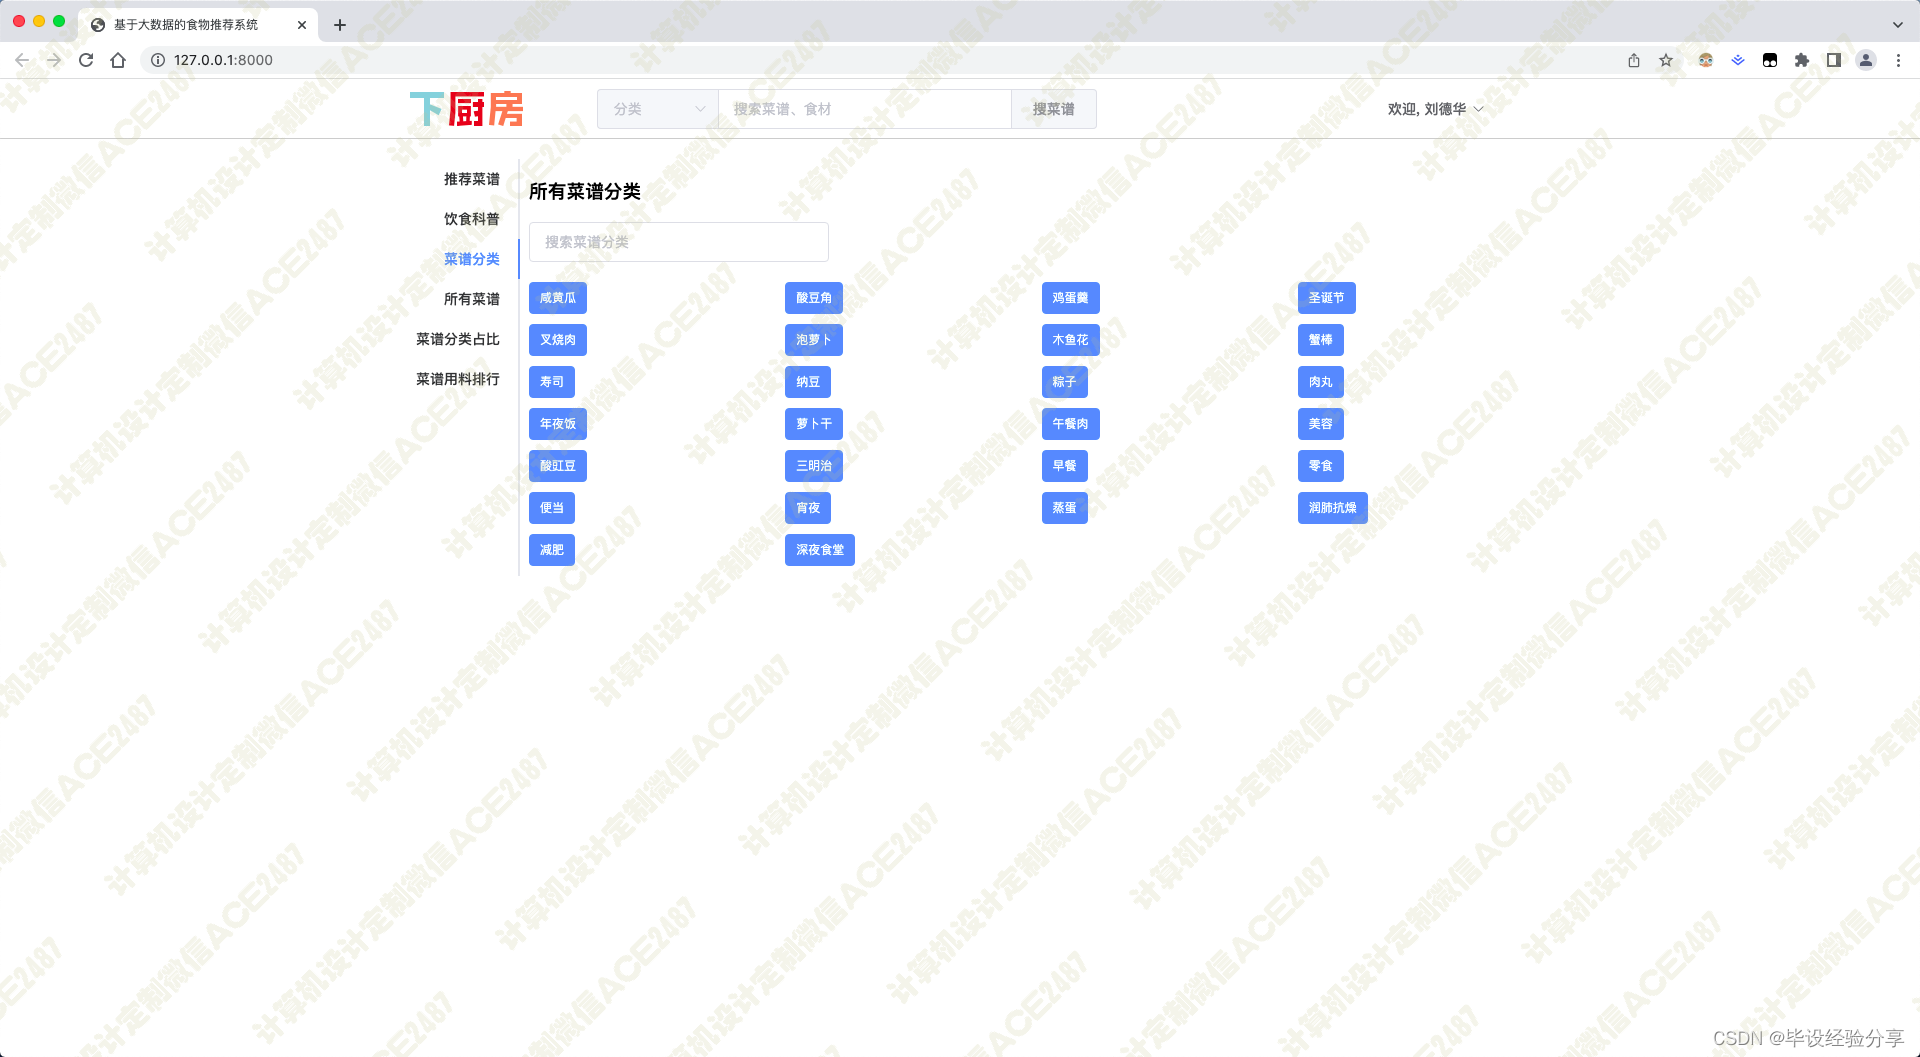The width and height of the screenshot is (1920, 1057).
Task: Select the 宵夜 category tag
Action: coord(808,508)
